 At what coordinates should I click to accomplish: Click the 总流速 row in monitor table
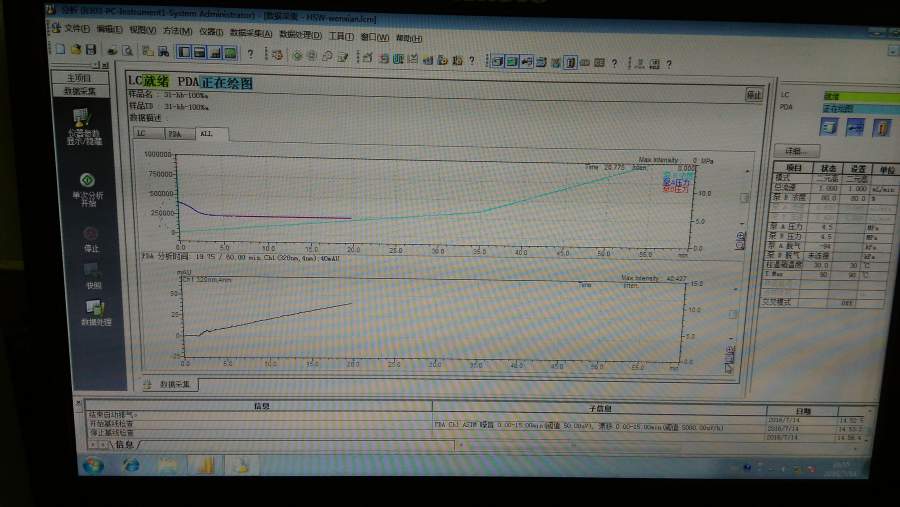[x=834, y=188]
